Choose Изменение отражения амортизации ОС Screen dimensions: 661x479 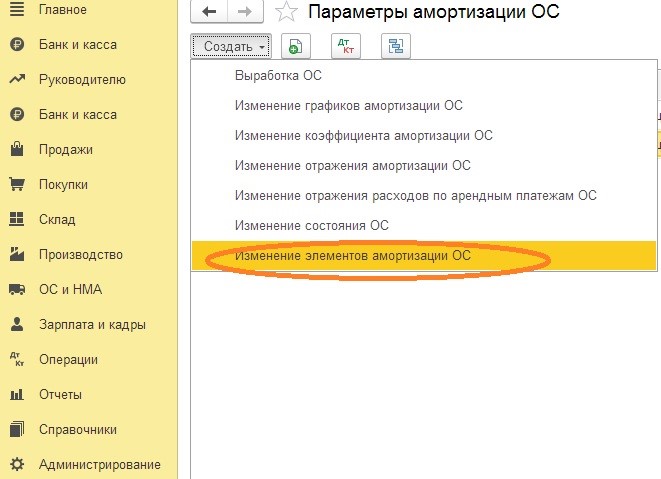[x=424, y=165]
